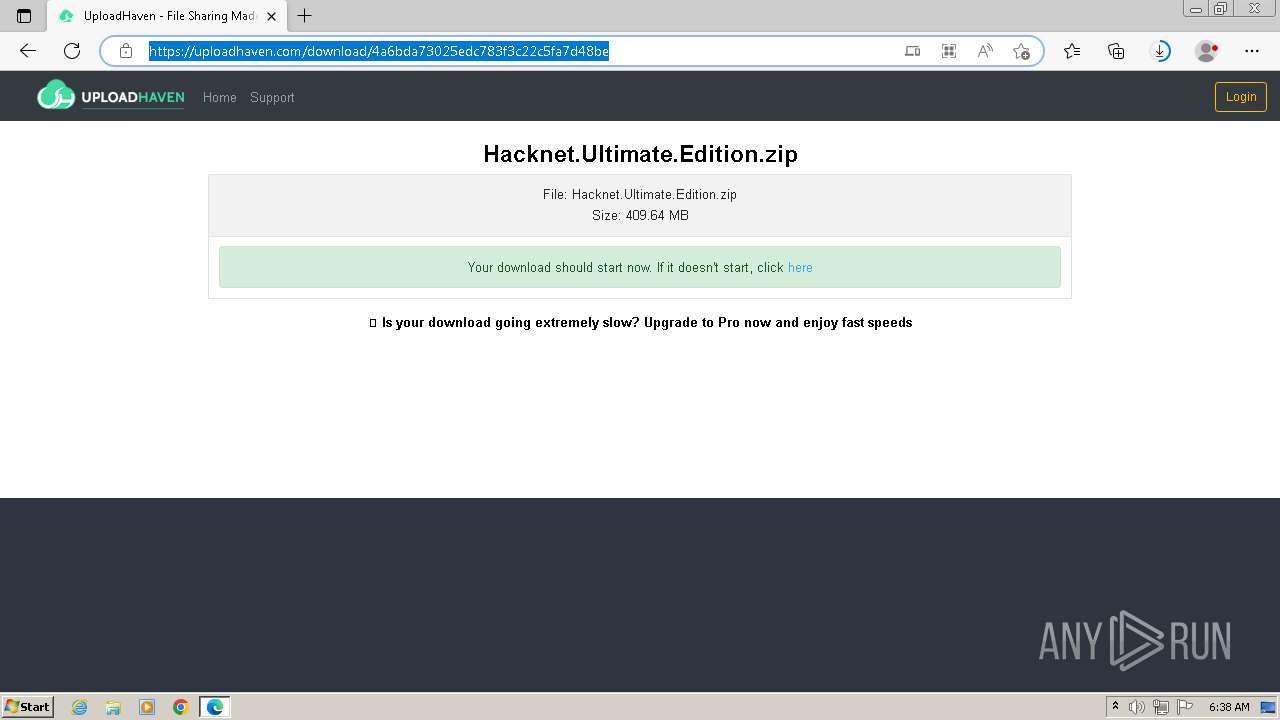This screenshot has height=720, width=1280.
Task: Click 'File: Hacknet.Ultimate.Edition.zip' text
Action: 640,194
